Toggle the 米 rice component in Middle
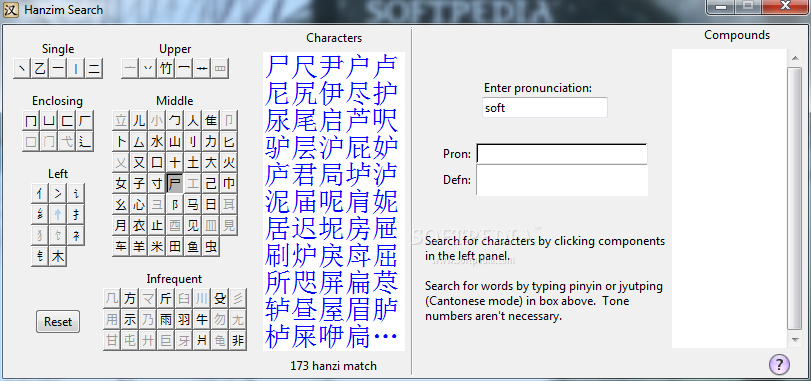Viewport: 811px width, 381px height. (x=157, y=247)
